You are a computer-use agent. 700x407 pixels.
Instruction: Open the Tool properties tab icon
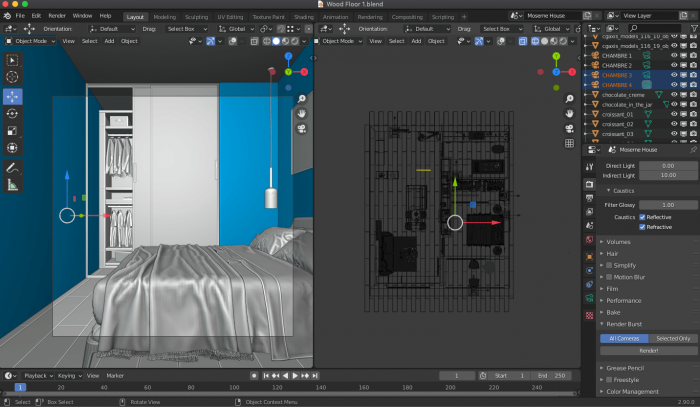tap(589, 166)
